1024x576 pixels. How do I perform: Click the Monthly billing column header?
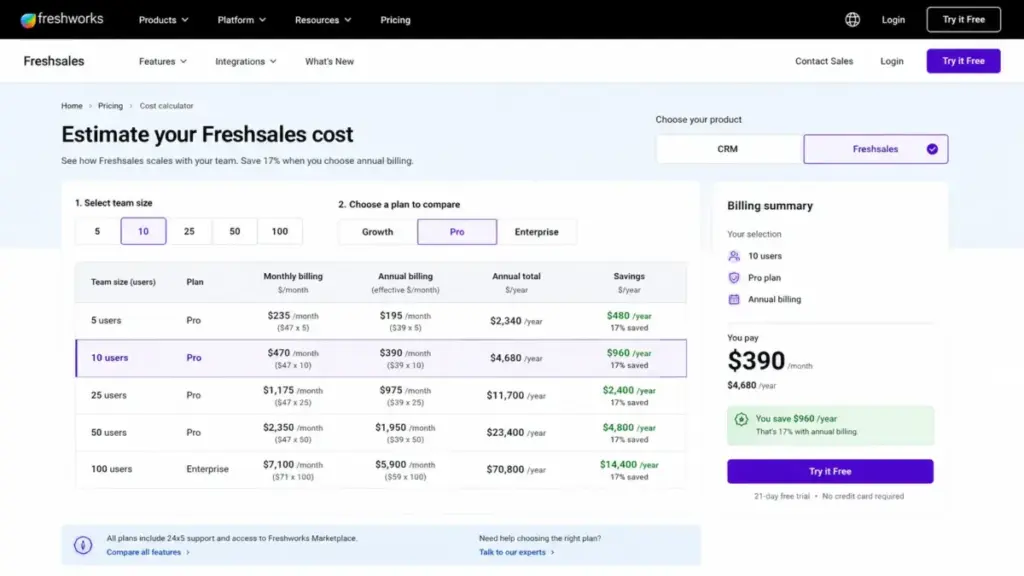(x=293, y=282)
